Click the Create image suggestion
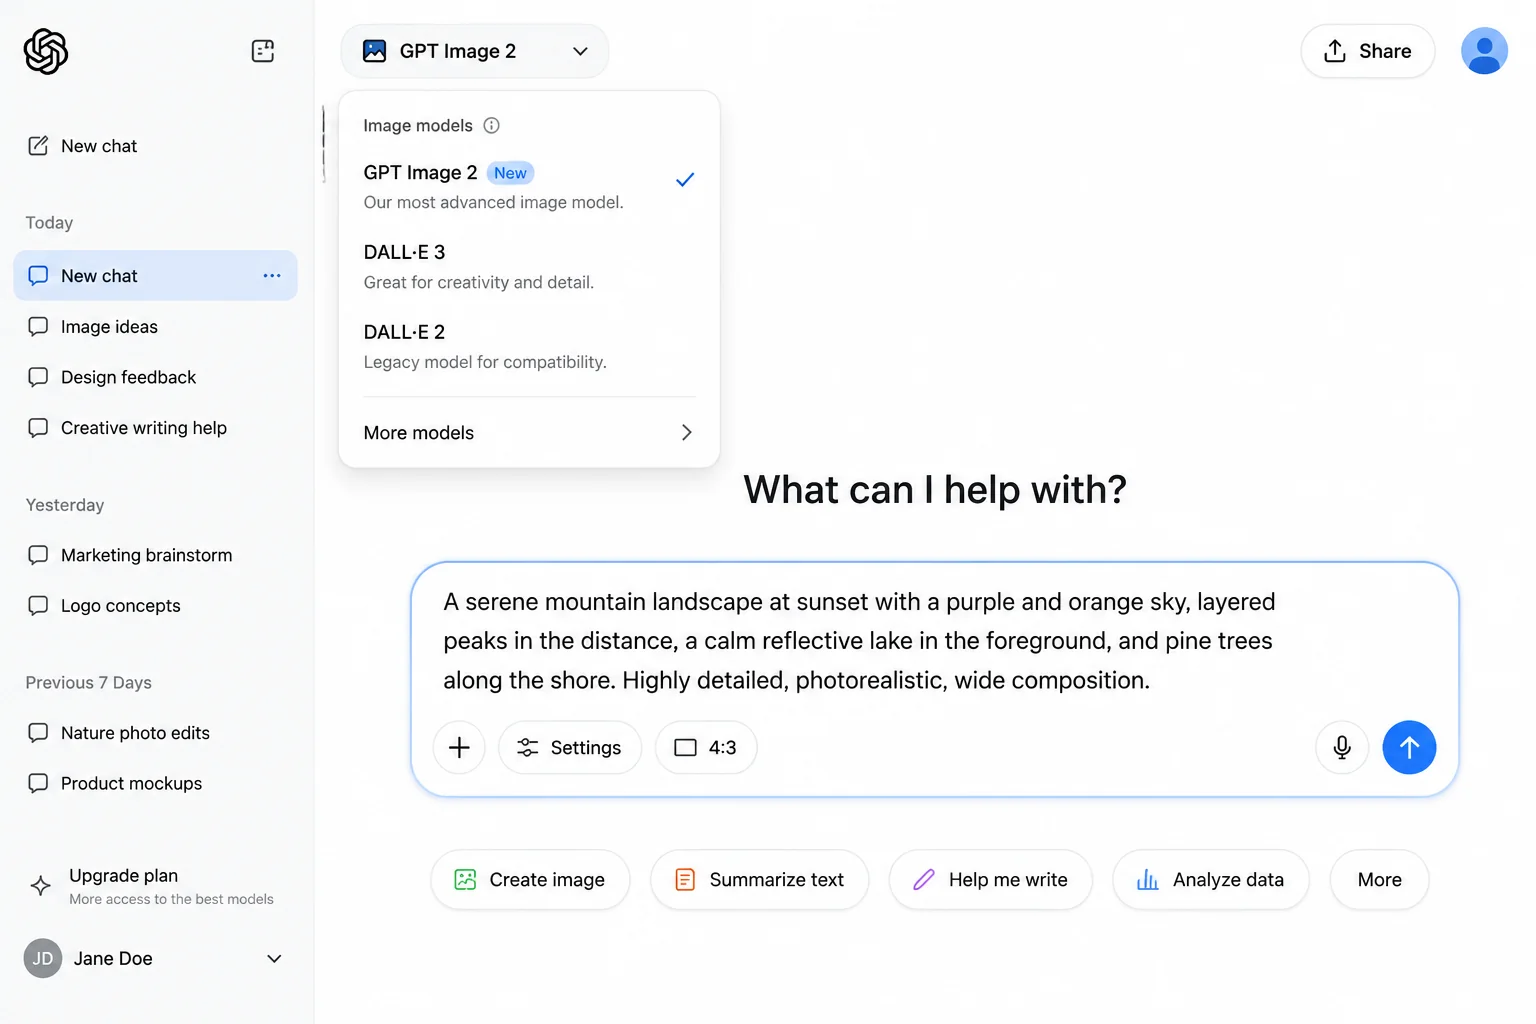Screen dimensions: 1536x1024 pyautogui.click(x=530, y=880)
